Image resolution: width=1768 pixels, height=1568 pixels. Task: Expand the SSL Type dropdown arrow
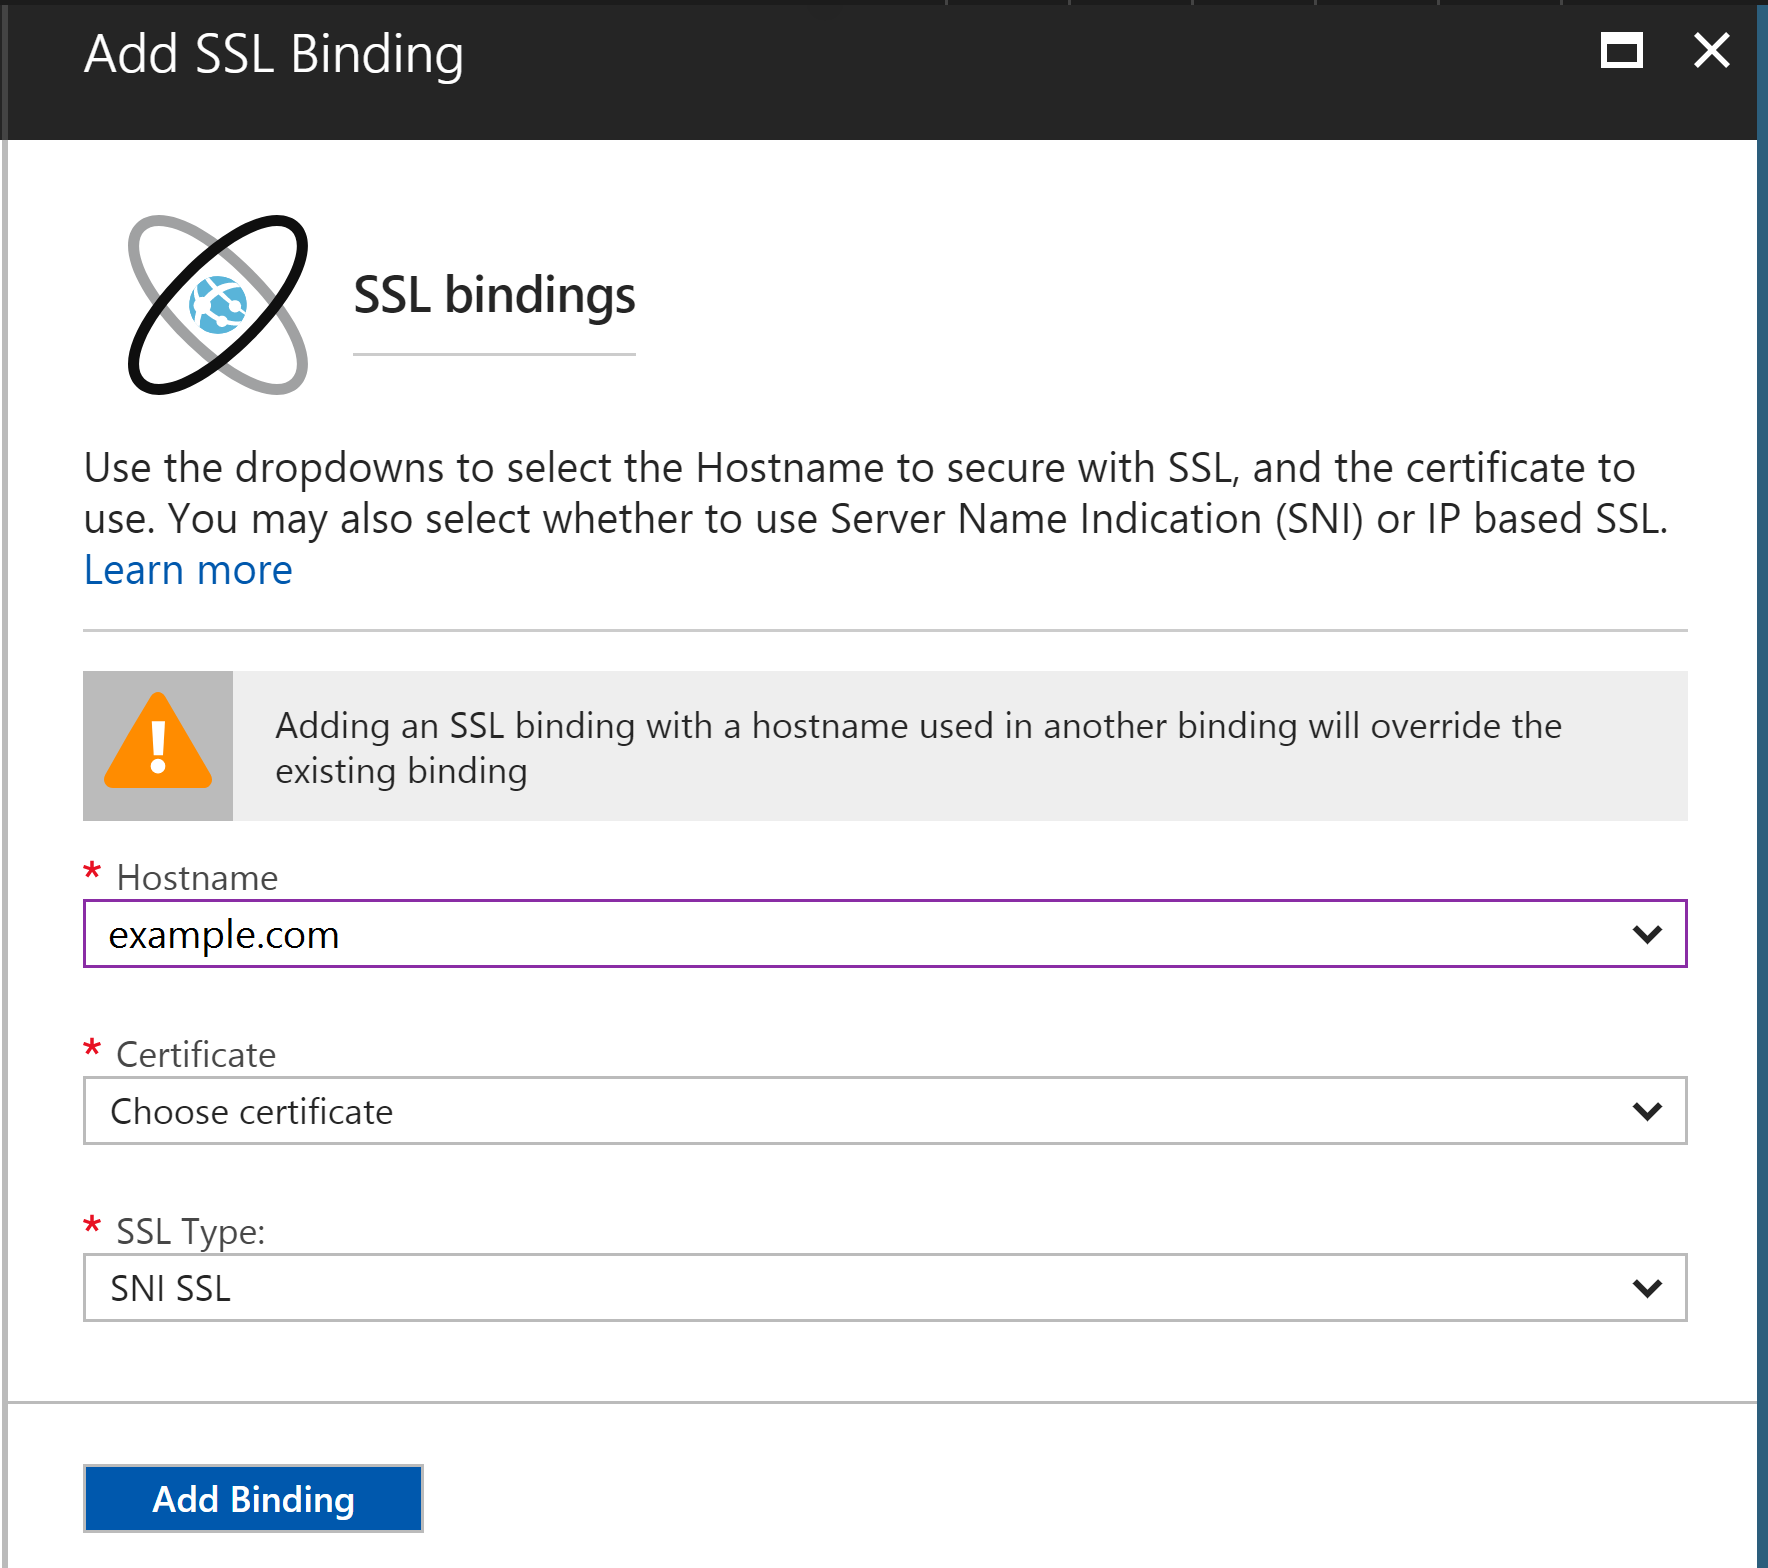pos(1646,1288)
